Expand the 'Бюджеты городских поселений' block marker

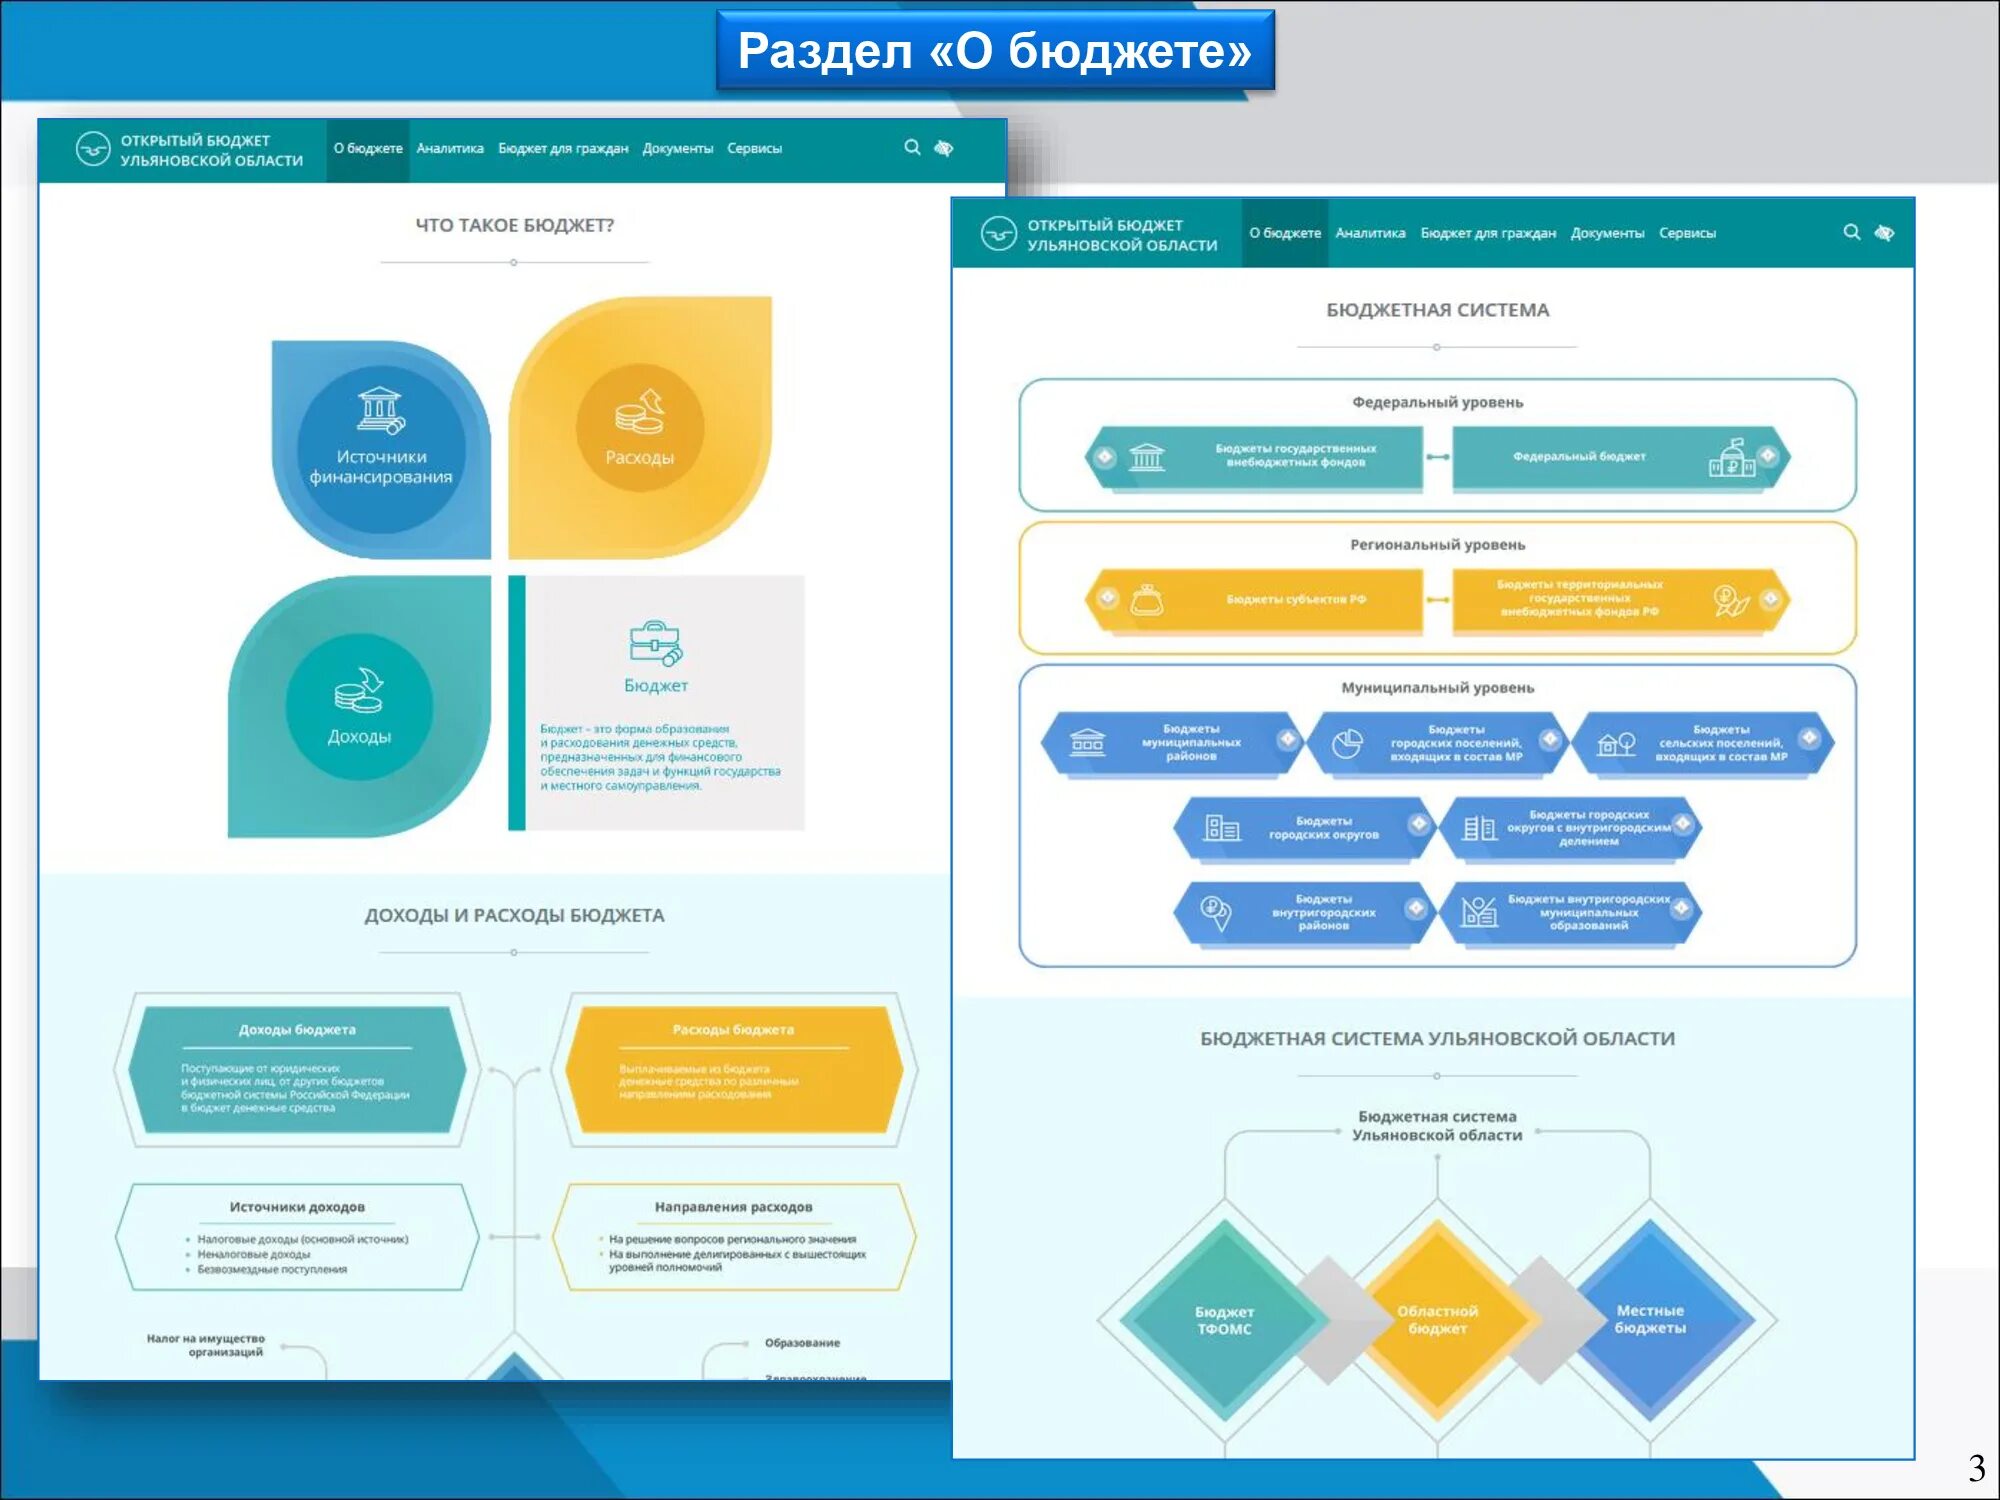point(1549,739)
